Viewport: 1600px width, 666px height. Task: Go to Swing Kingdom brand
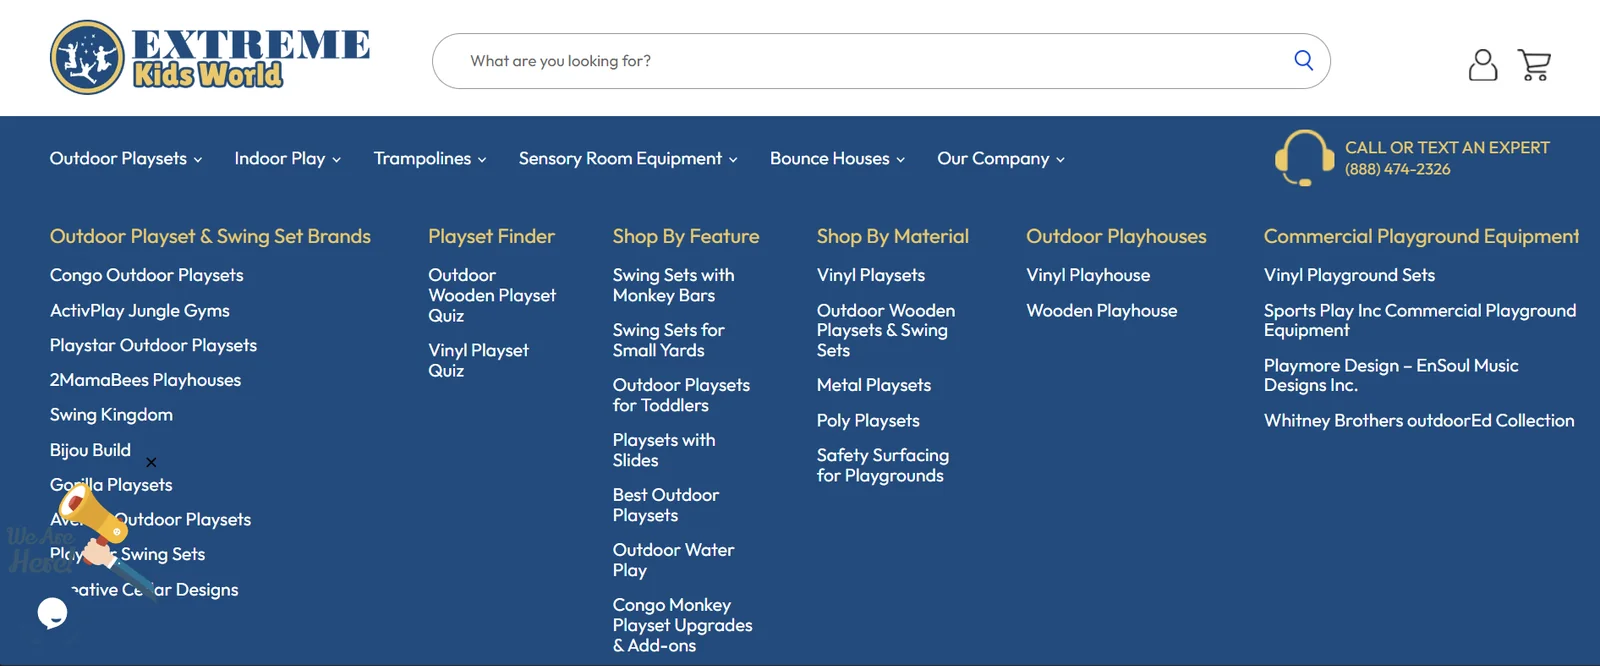(111, 414)
